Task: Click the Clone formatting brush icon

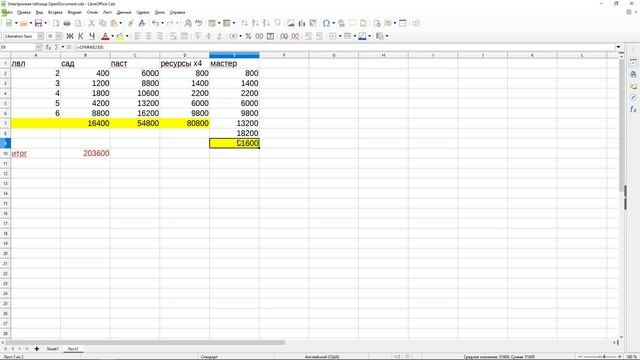Action: pos(131,23)
